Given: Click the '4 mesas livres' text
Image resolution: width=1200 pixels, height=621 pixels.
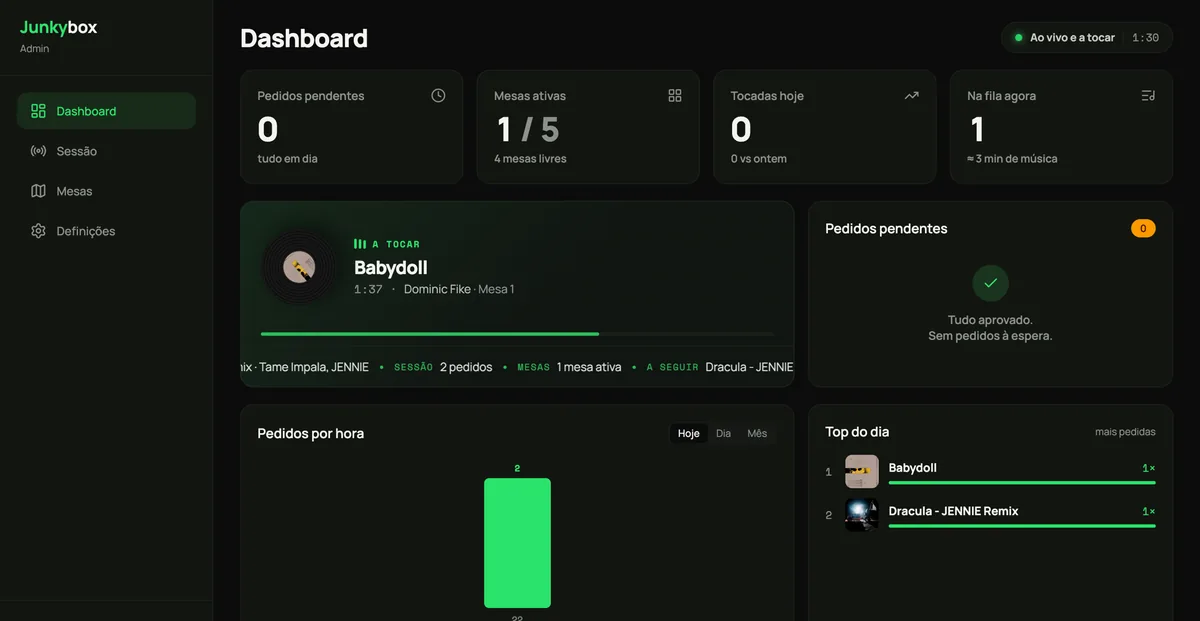Looking at the screenshot, I should click(530, 158).
